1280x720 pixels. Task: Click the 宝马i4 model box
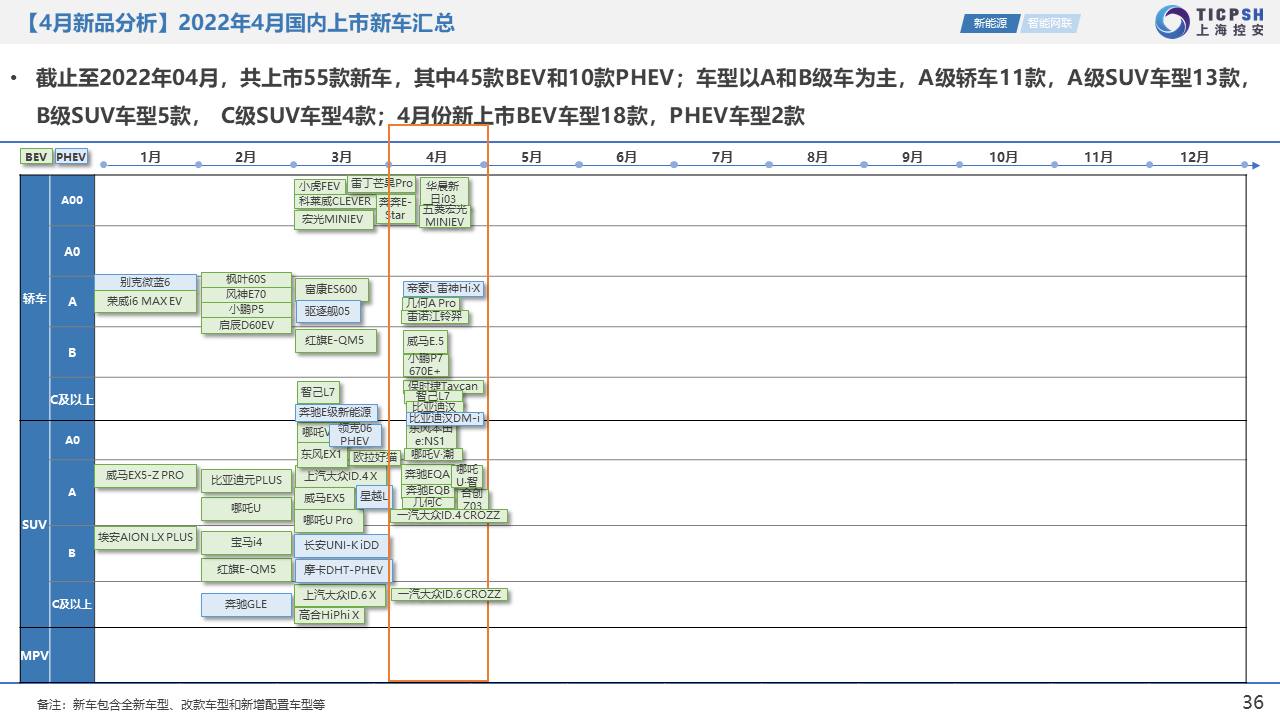[246, 542]
